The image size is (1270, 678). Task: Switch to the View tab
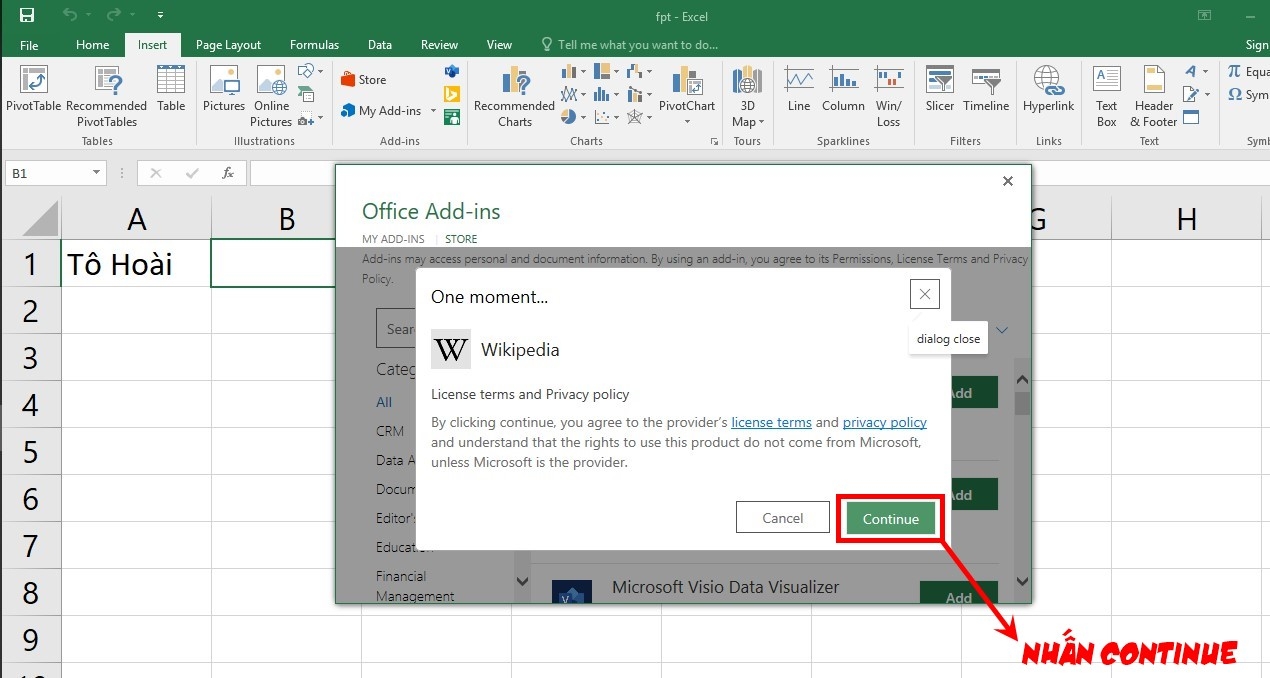click(x=499, y=45)
